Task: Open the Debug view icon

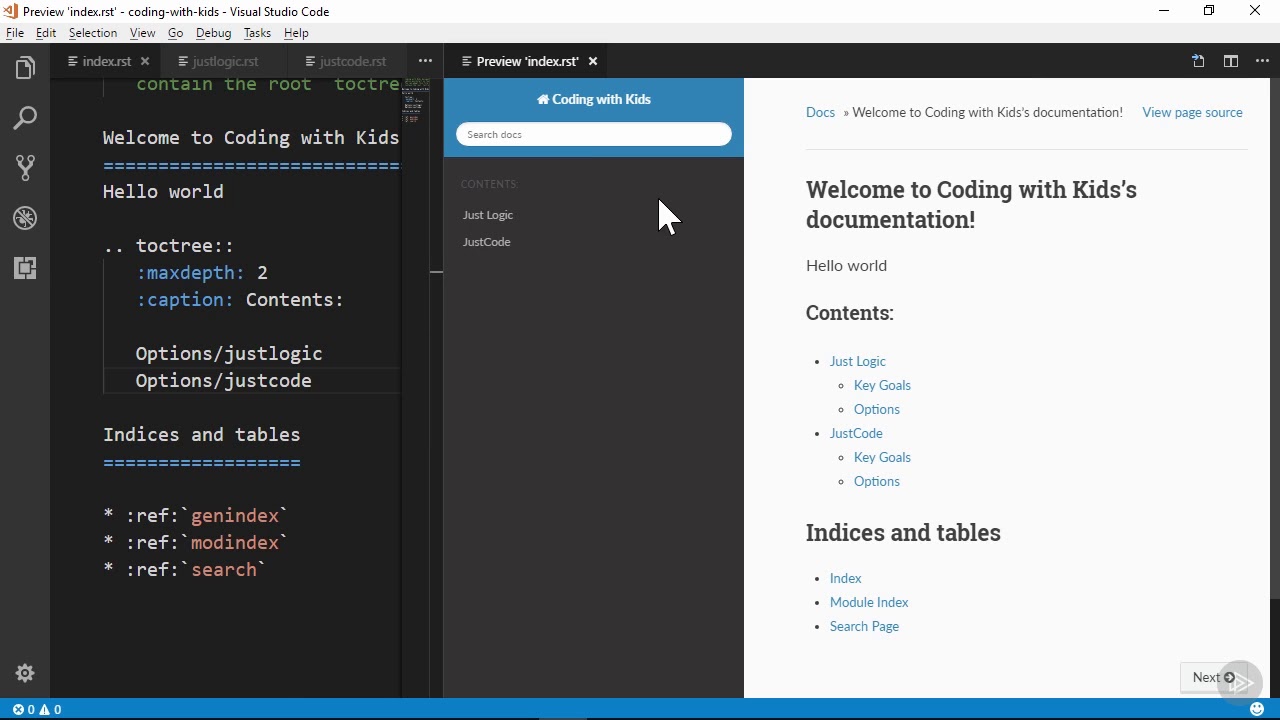Action: point(25,218)
